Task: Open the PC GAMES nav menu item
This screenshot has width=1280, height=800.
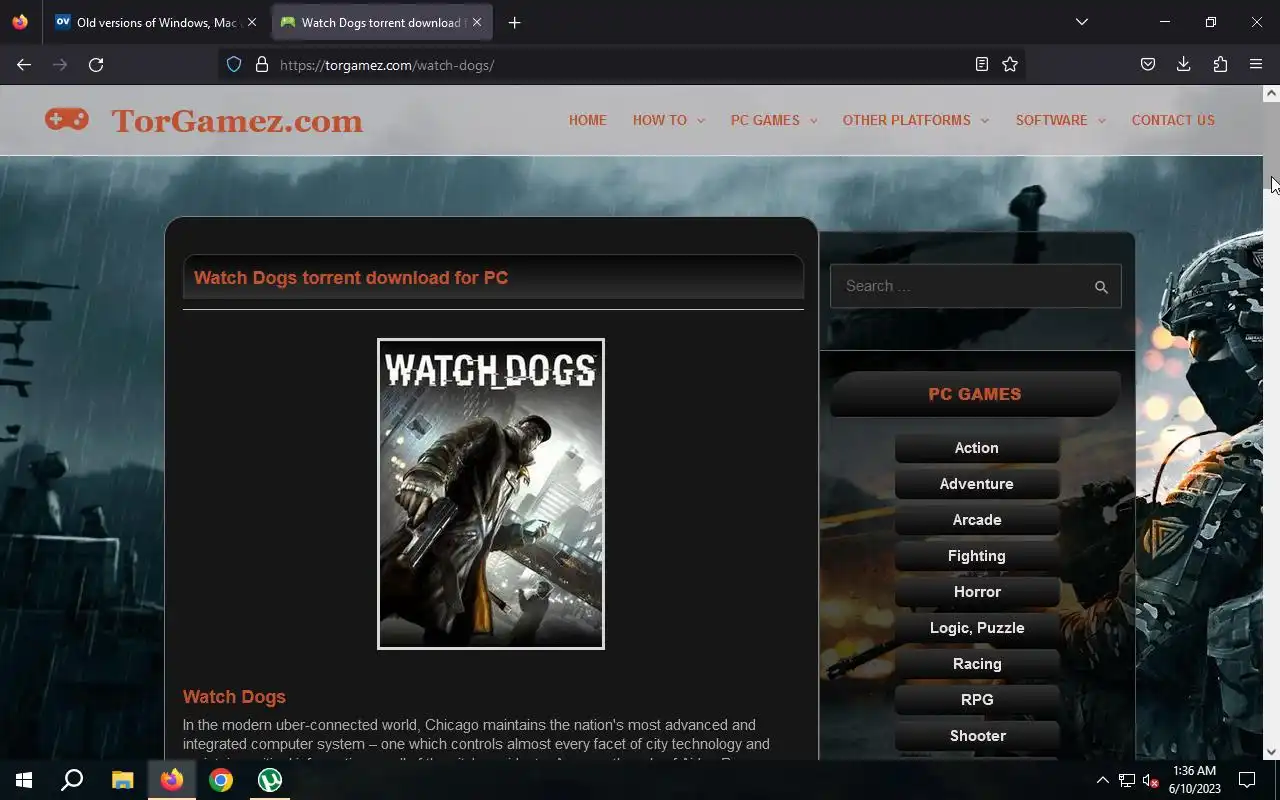Action: (x=765, y=120)
